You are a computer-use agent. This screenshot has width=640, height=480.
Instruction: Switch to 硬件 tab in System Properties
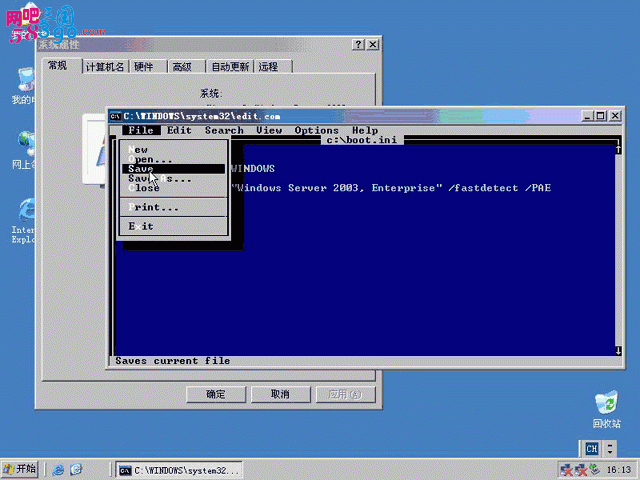[148, 67]
